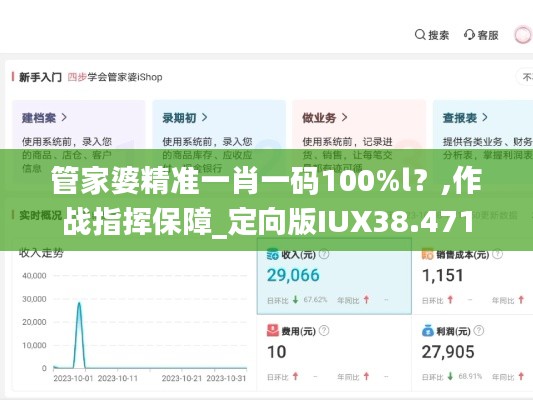Click the 实时概况 section title
Image resolution: width=533 pixels, height=400 pixels.
40,215
